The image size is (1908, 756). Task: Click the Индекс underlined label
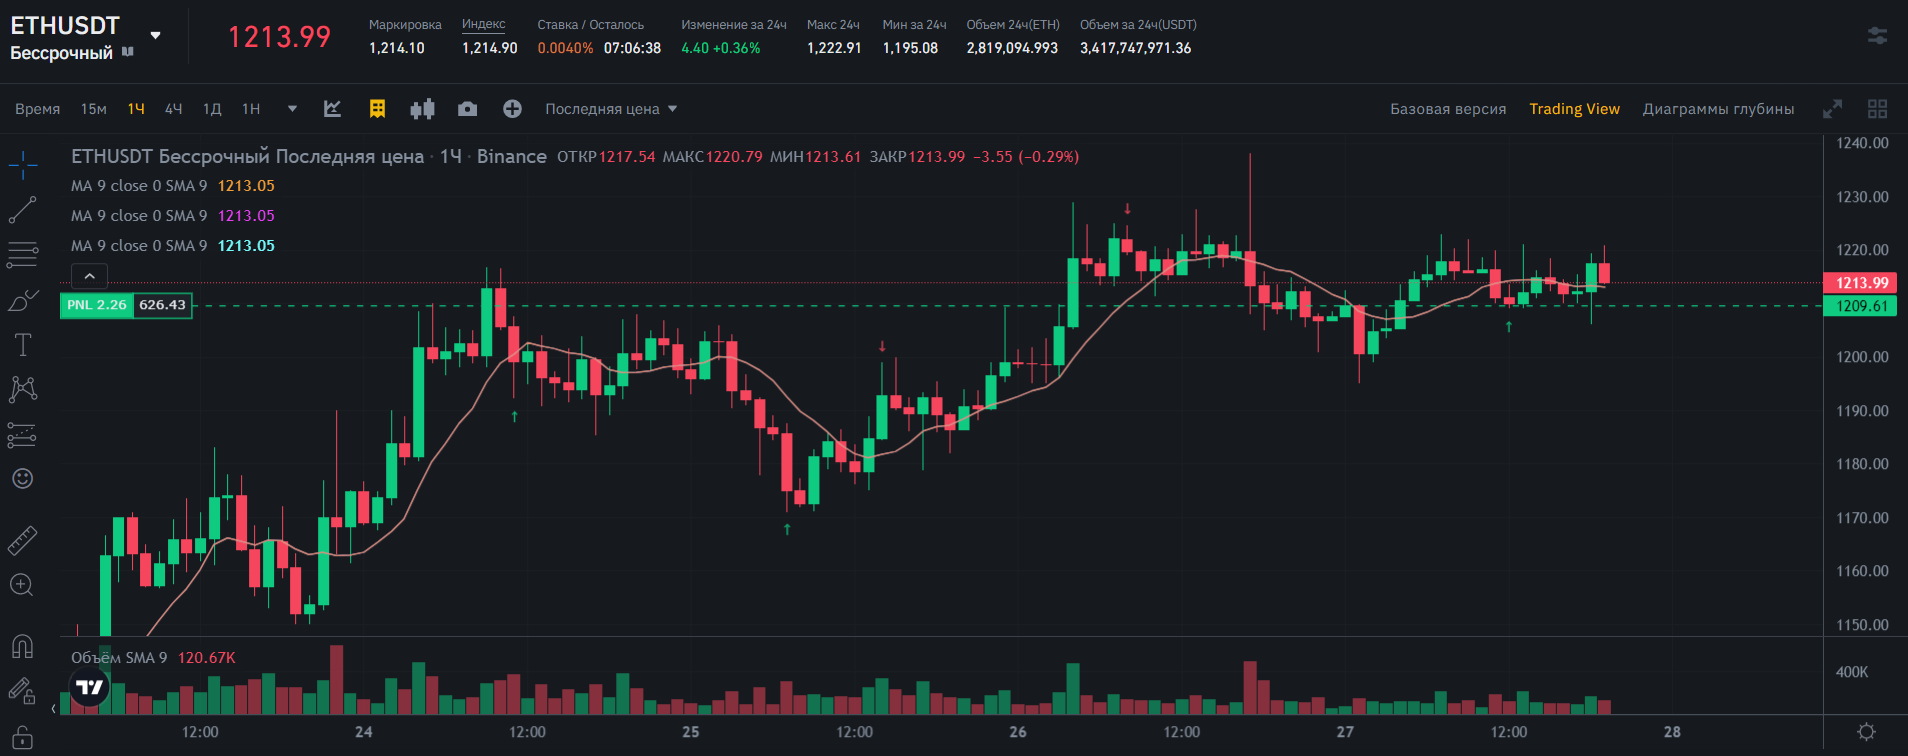click(484, 24)
